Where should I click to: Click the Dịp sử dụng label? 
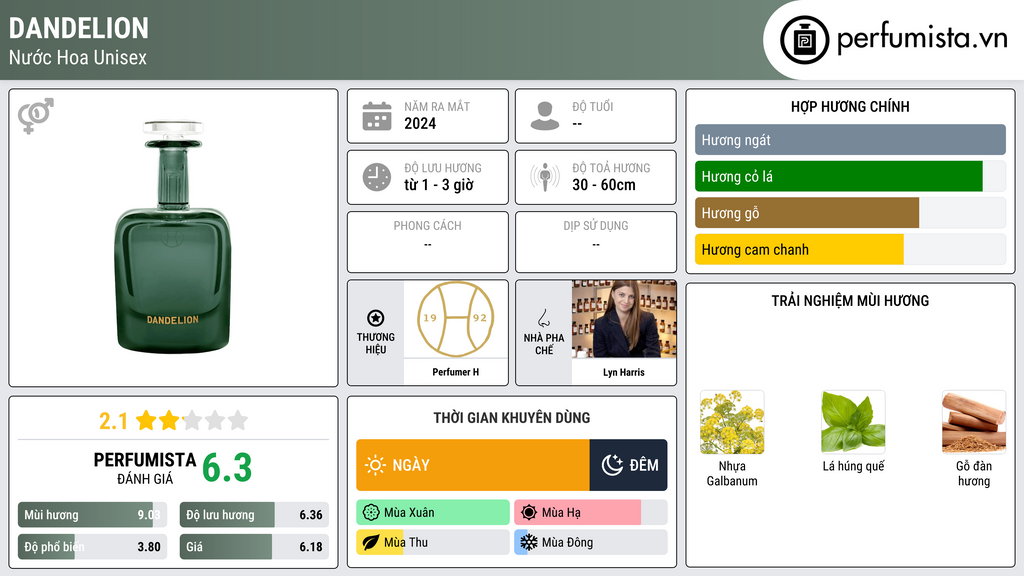[x=596, y=225]
